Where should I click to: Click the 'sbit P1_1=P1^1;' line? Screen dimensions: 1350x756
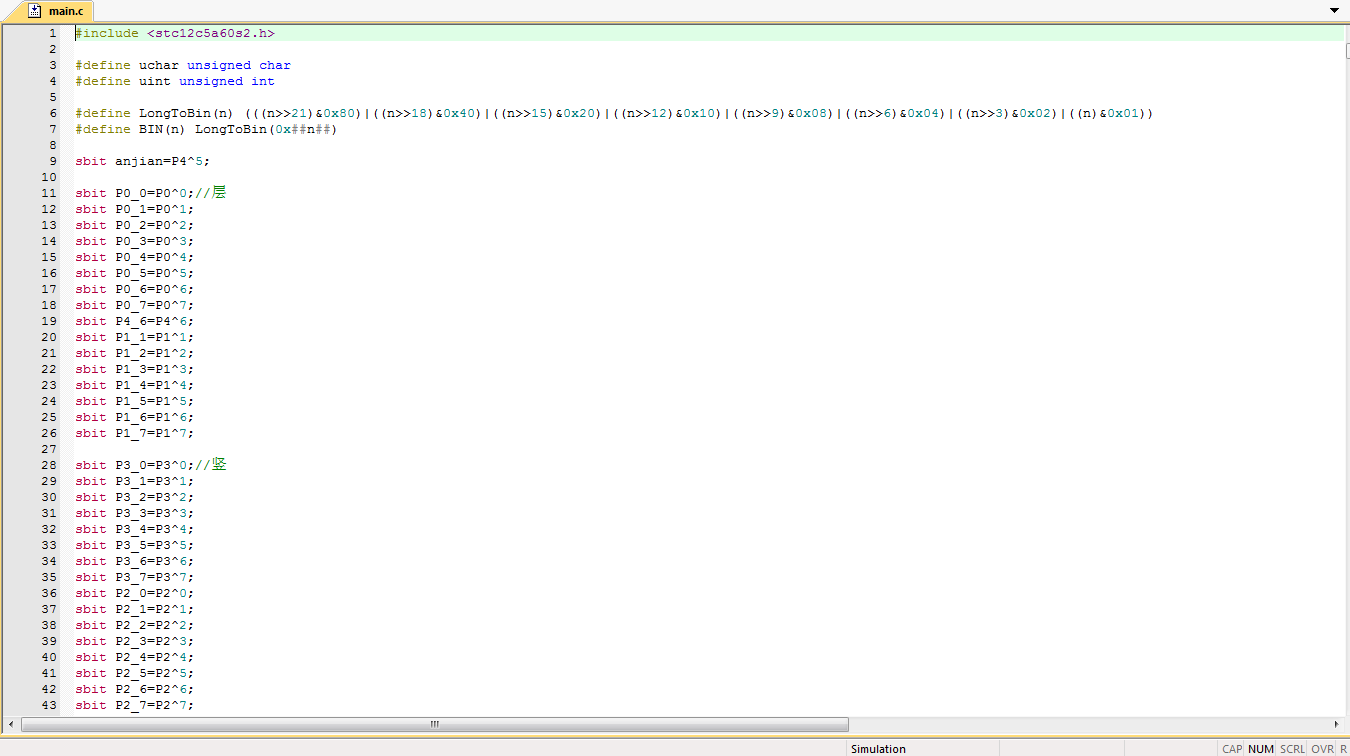point(135,337)
